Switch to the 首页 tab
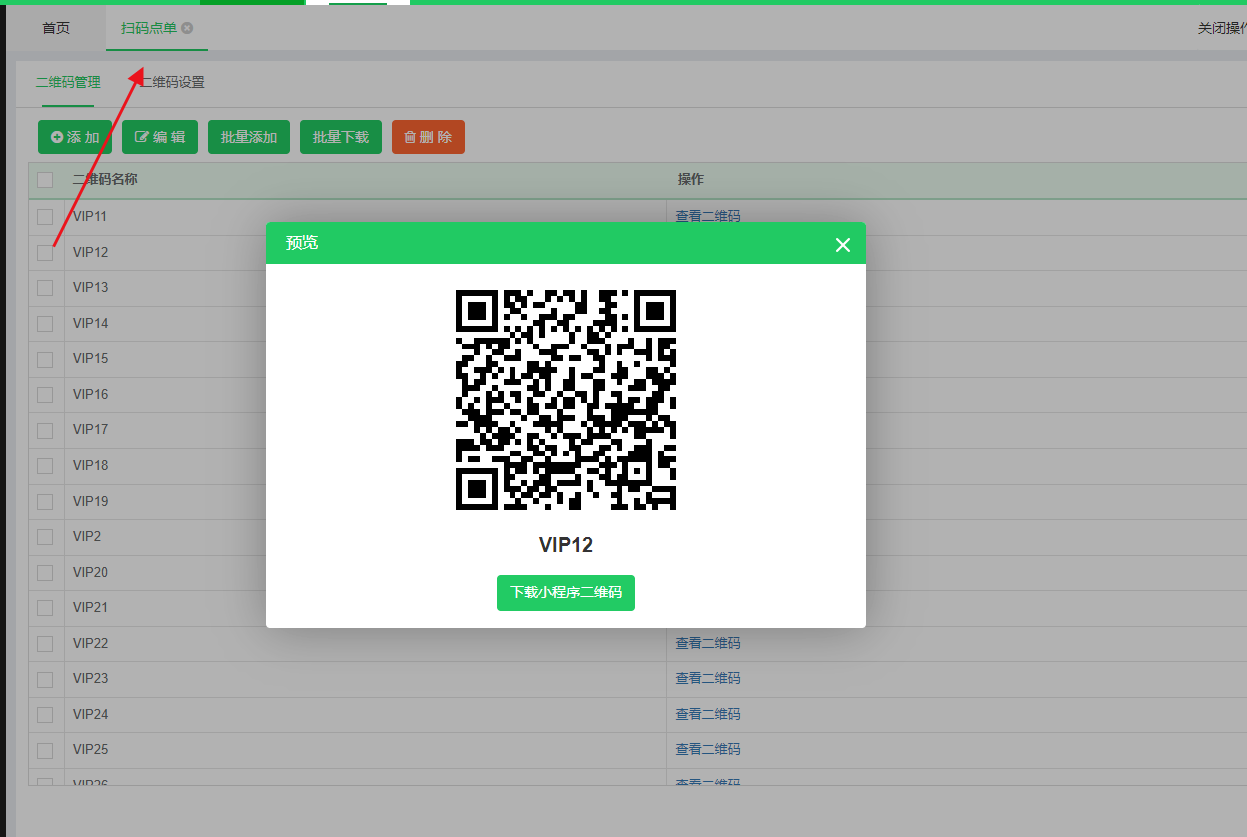This screenshot has width=1247, height=837. (x=56, y=28)
